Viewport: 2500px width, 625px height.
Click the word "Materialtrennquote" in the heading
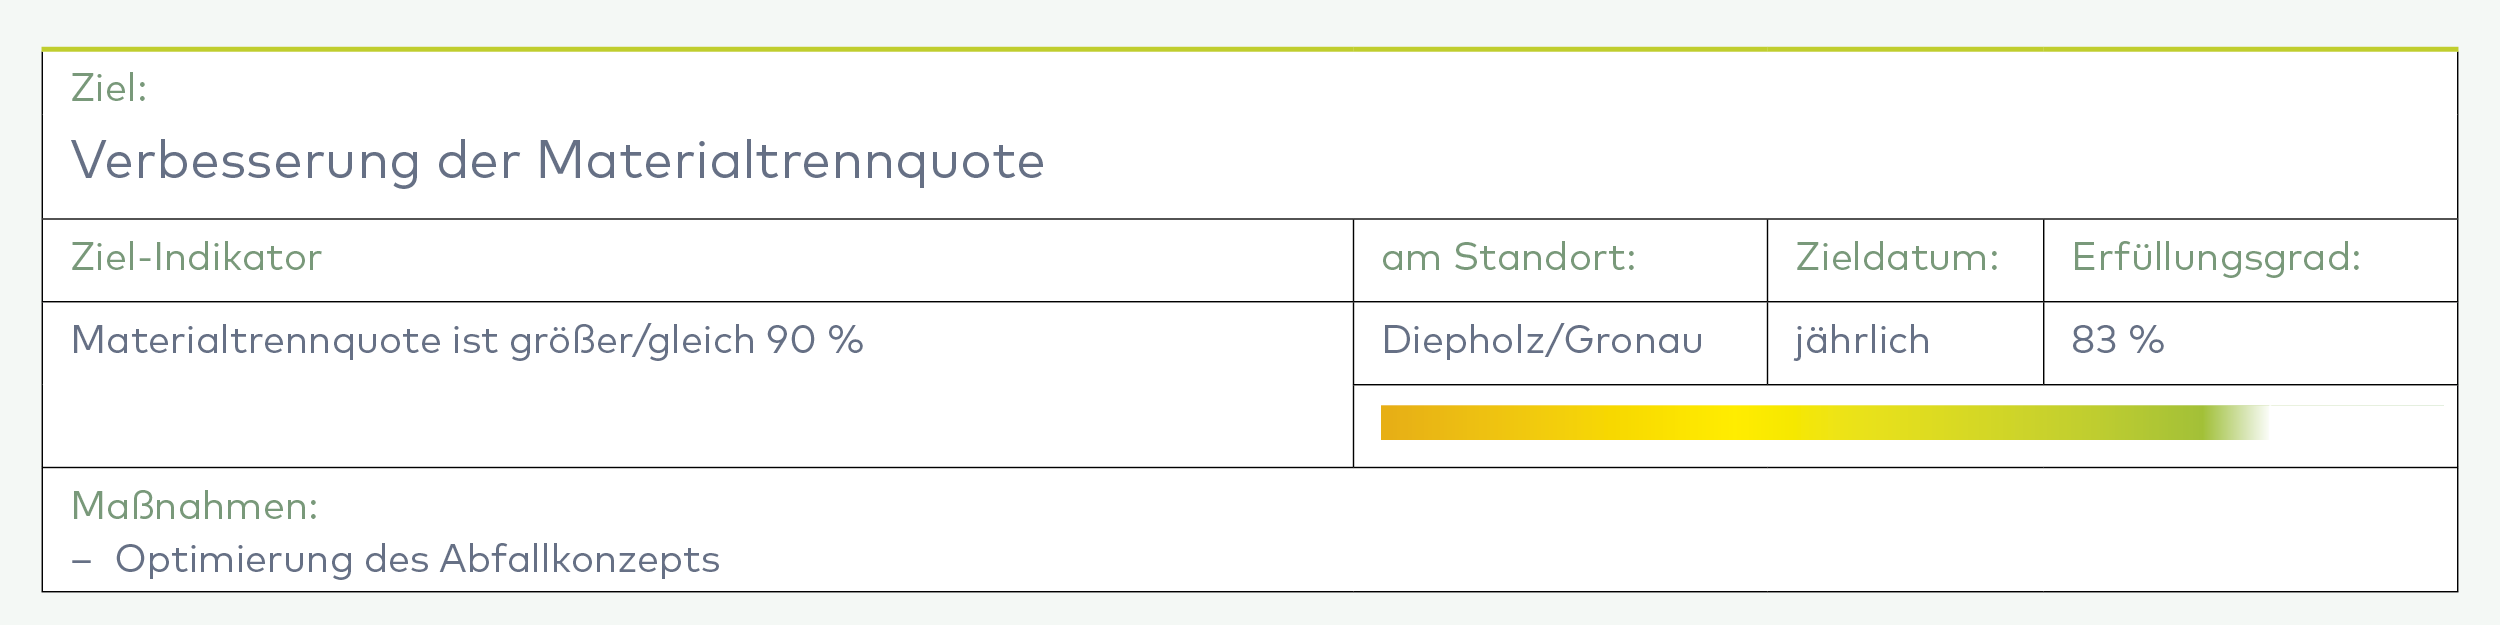[x=790, y=160]
